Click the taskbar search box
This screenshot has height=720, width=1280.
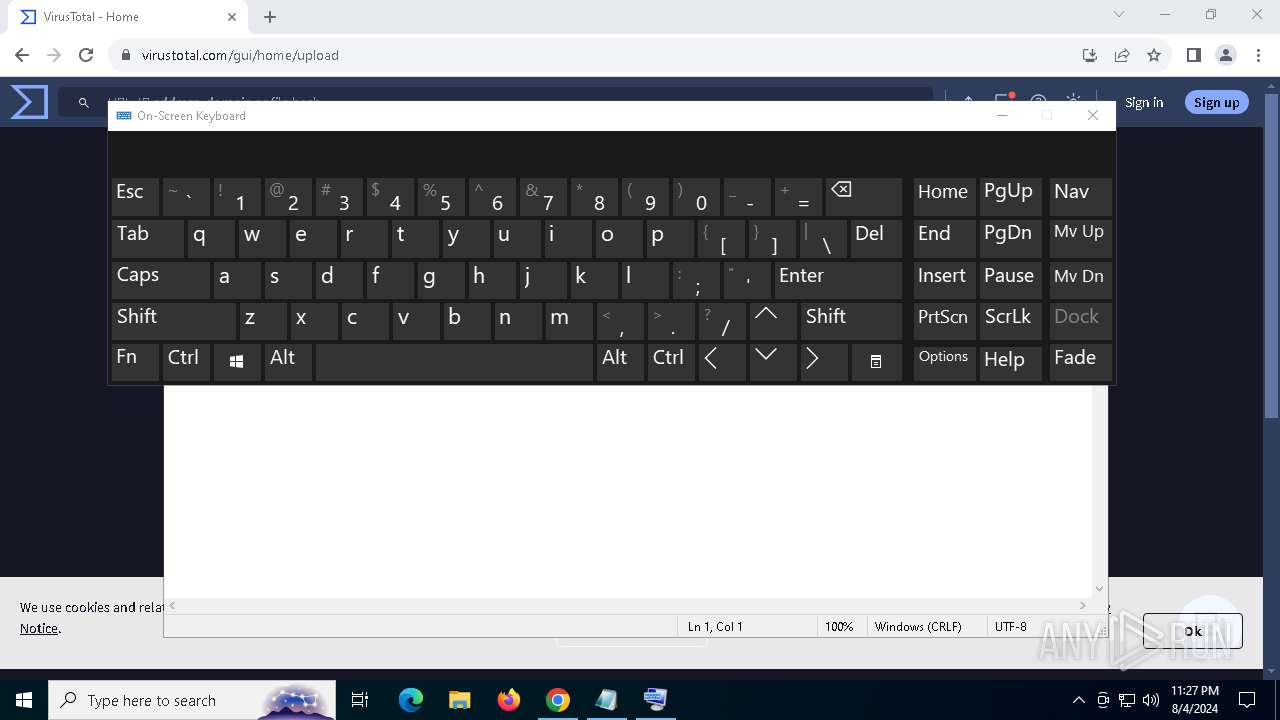tap(192, 700)
